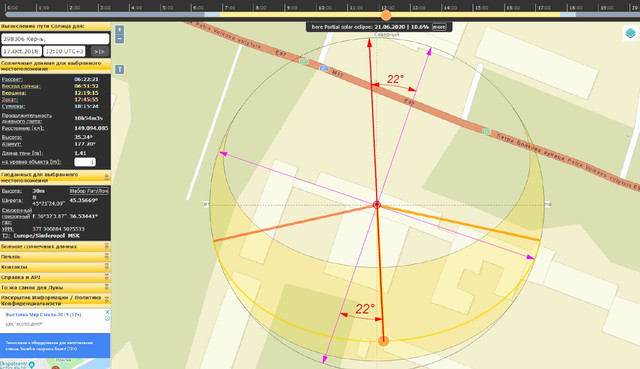Expand the 'Больше солнечных данных' section
Image resolution: width=640 pixels, height=369 pixels.
coord(55,247)
